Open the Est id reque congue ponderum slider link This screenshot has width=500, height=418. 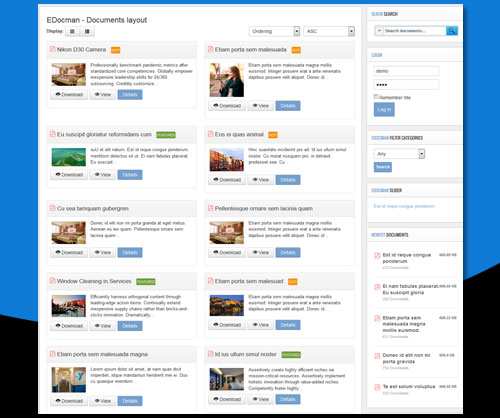[404, 206]
